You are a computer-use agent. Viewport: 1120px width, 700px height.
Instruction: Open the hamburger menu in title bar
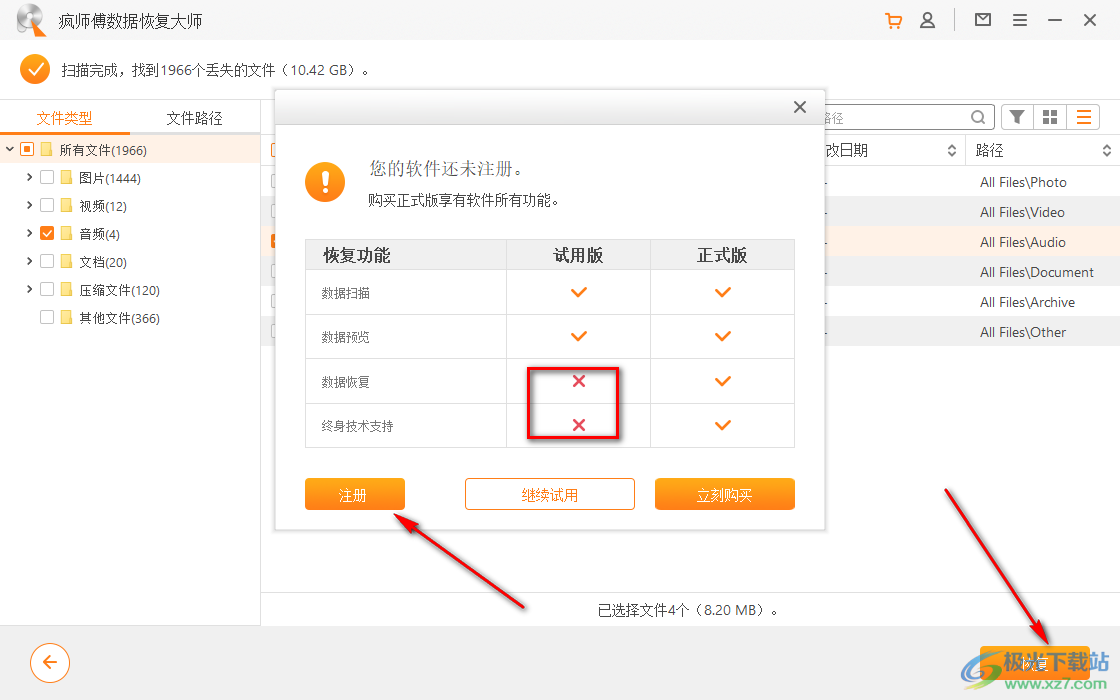(x=1020, y=21)
